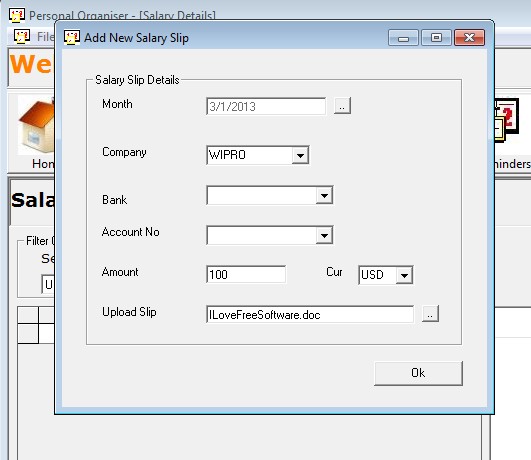This screenshot has height=460, width=531.
Task: Click the Personal Organiser window icon
Action: [x=17, y=15]
